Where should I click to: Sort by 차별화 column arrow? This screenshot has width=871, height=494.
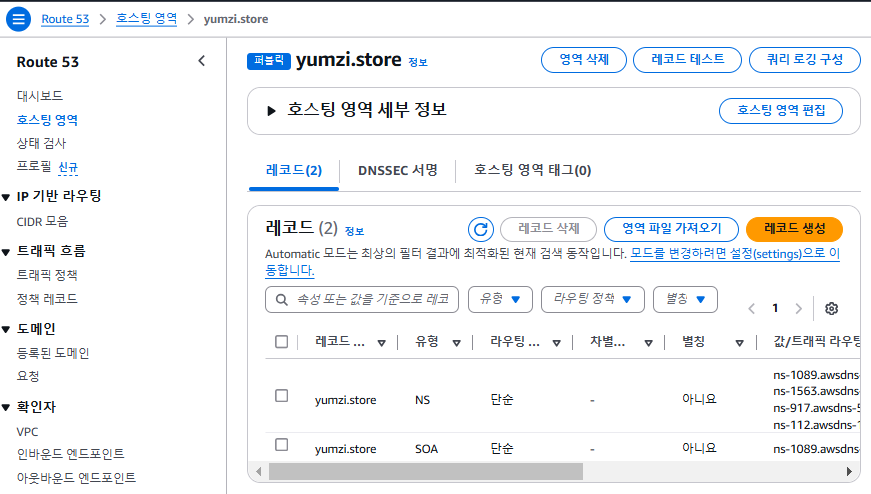click(648, 343)
